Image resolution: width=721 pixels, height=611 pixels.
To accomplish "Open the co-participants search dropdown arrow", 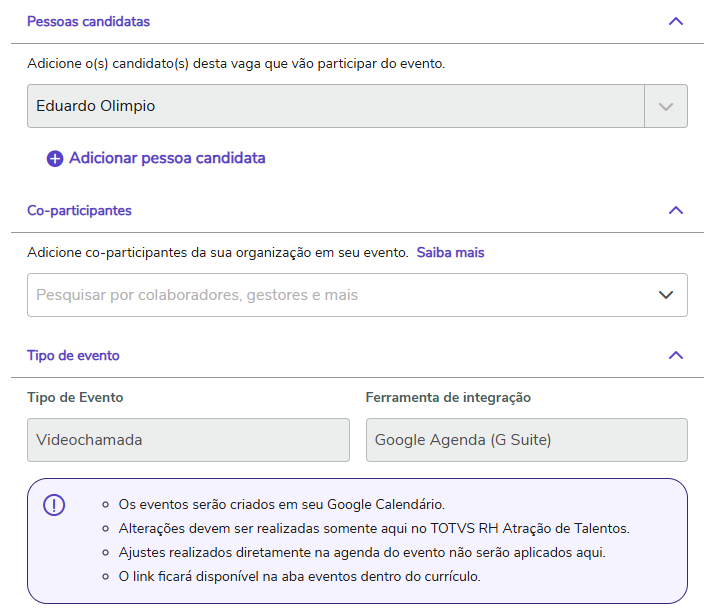I will pyautogui.click(x=666, y=295).
